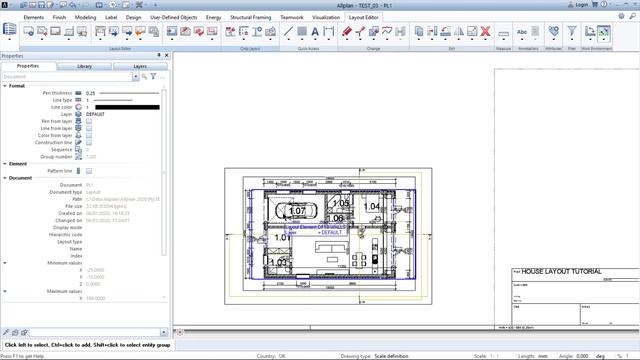Open the Elements ribbon tab
640x360 pixels.
[33, 18]
